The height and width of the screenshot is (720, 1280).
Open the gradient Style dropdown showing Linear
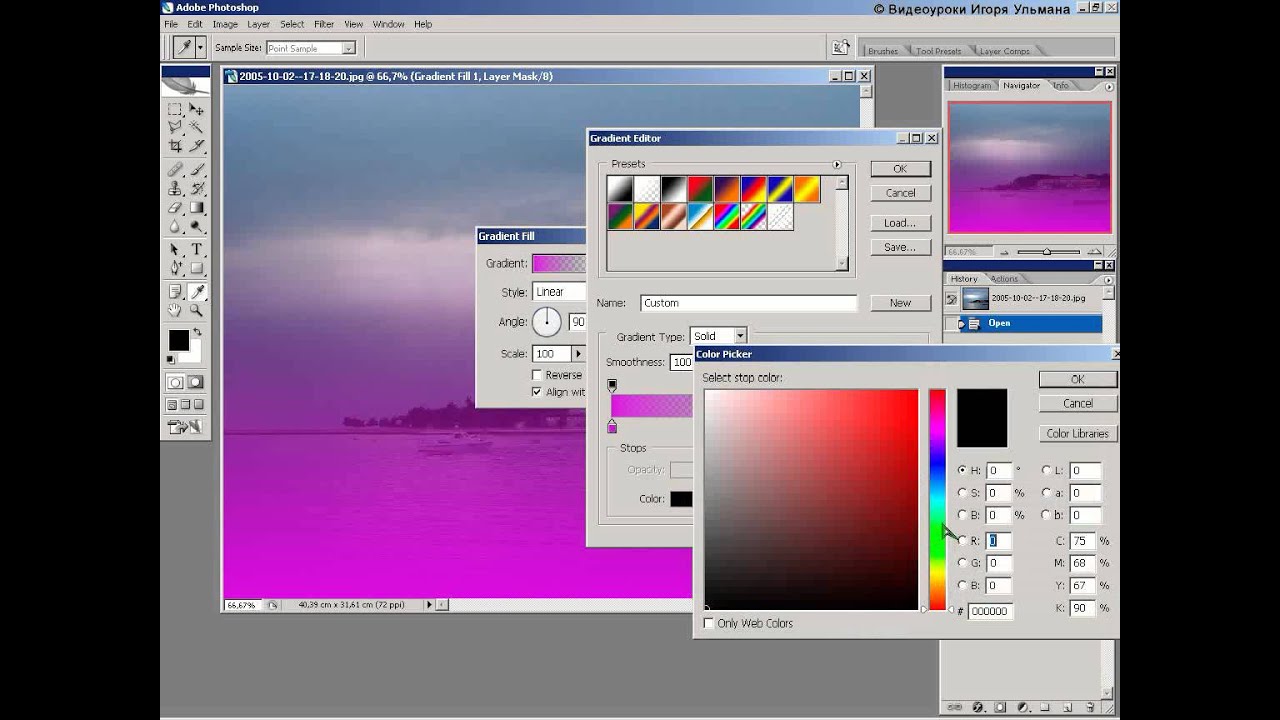[558, 292]
